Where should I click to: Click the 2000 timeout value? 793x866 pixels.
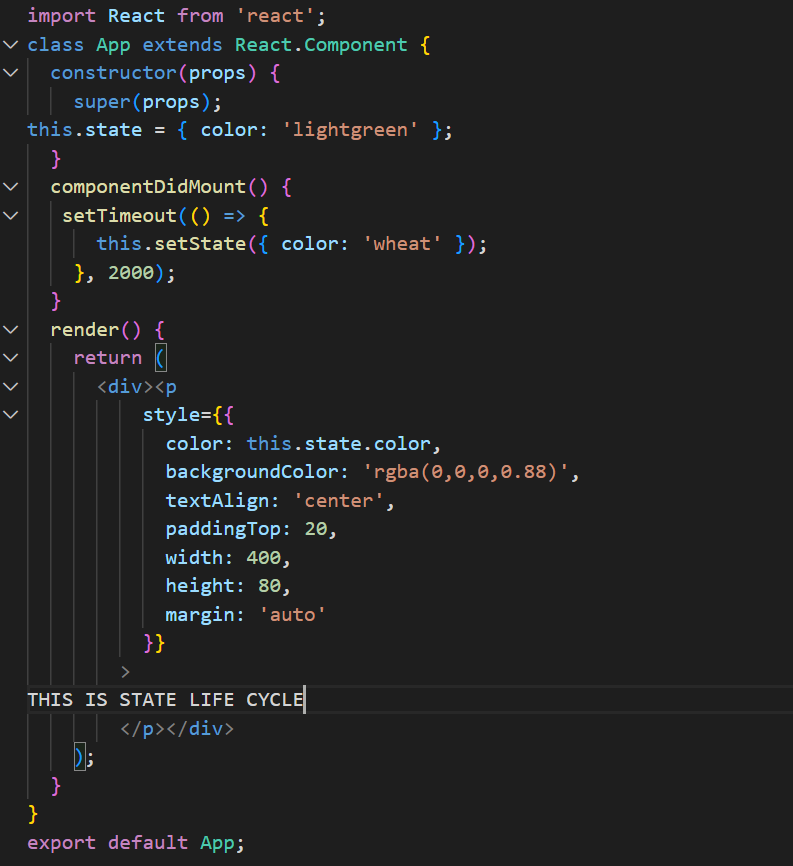[131, 273]
